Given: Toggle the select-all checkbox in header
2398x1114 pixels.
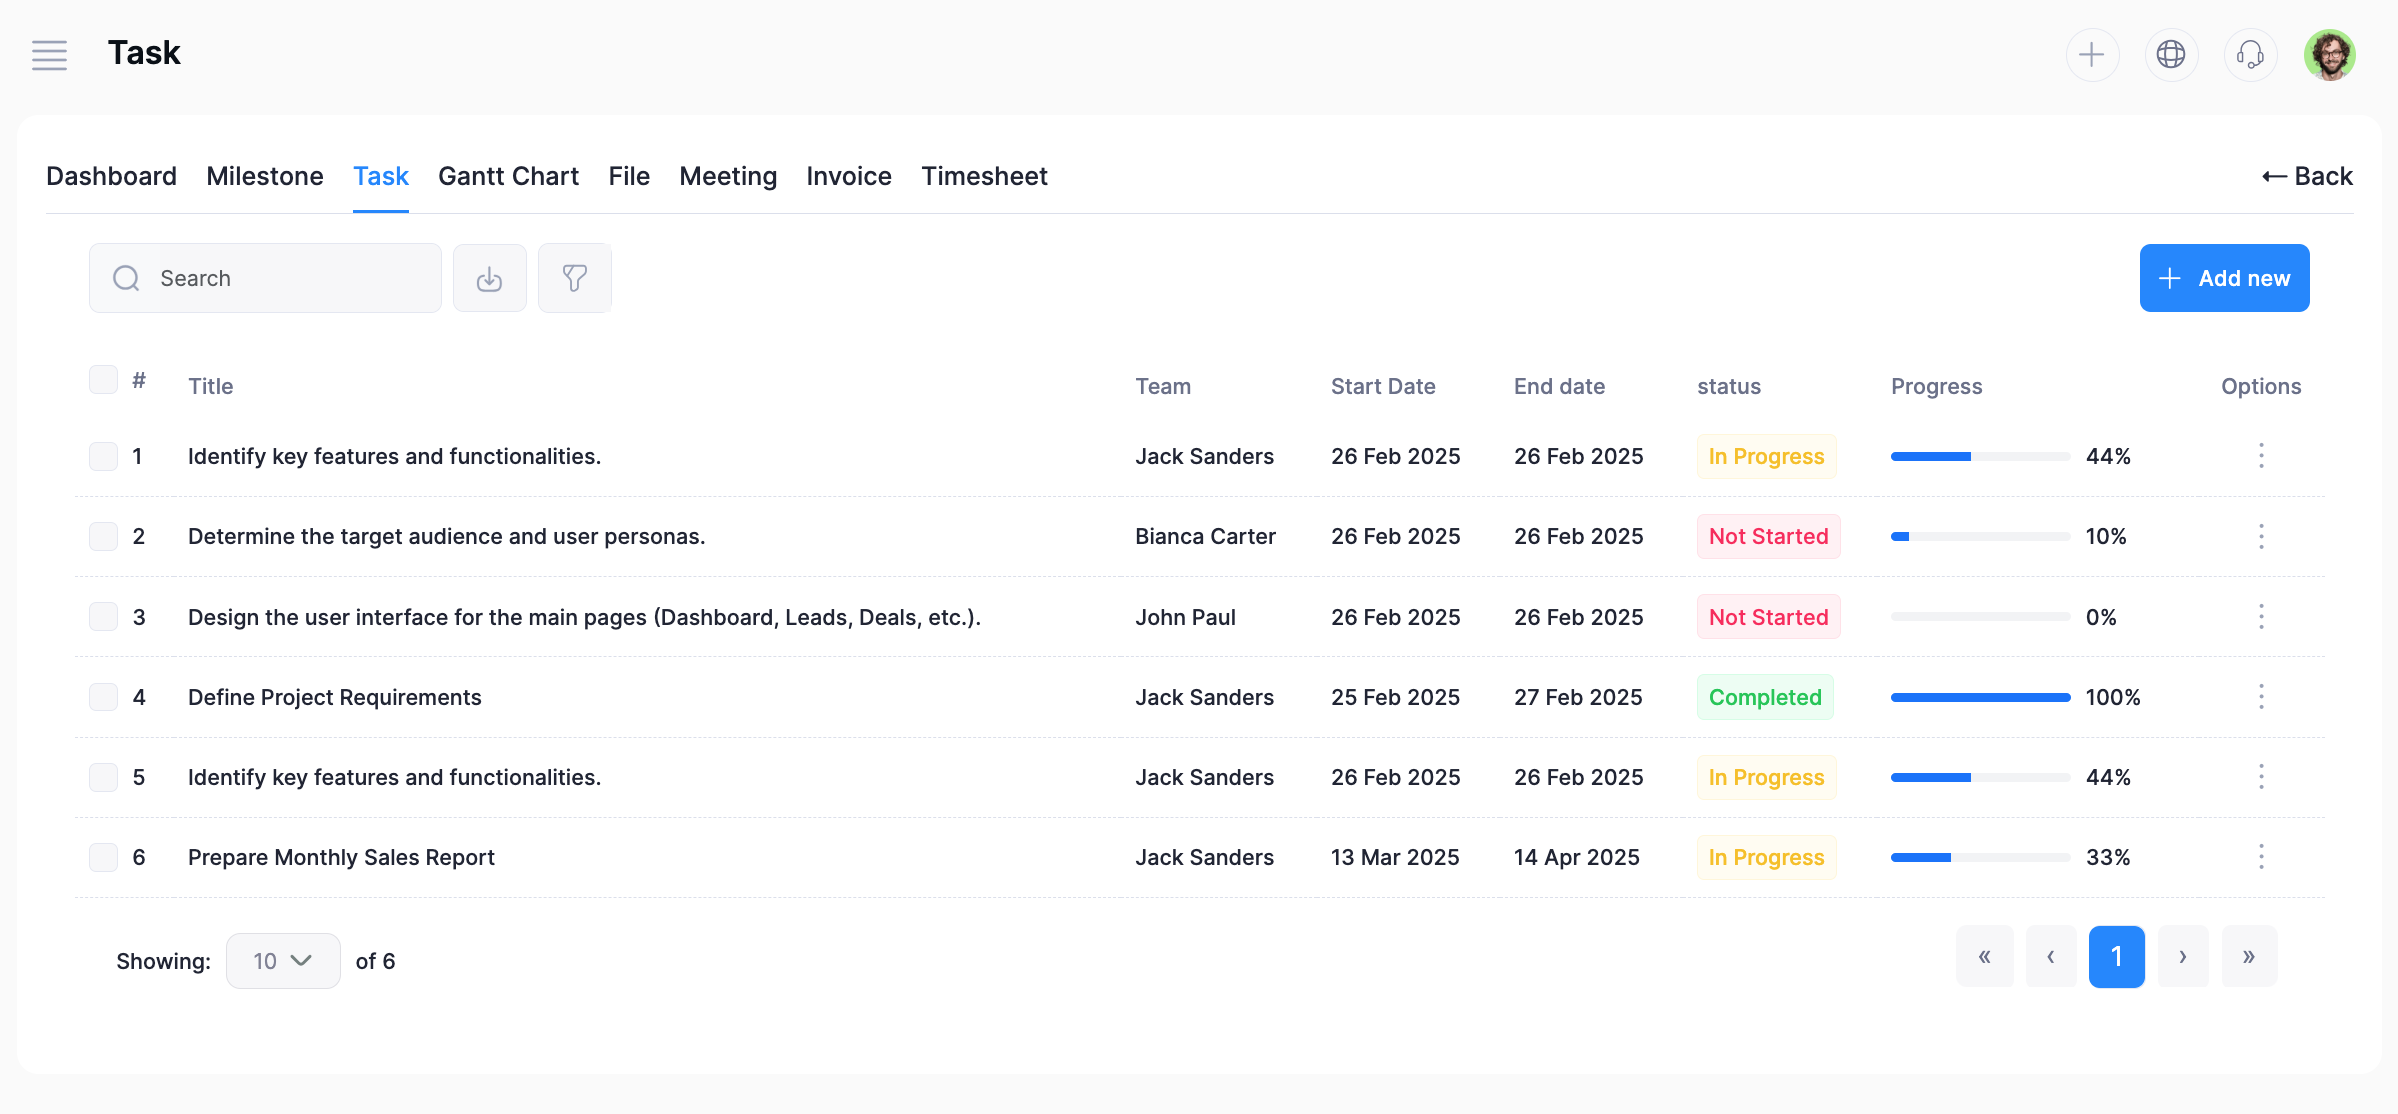Looking at the screenshot, I should (x=103, y=380).
